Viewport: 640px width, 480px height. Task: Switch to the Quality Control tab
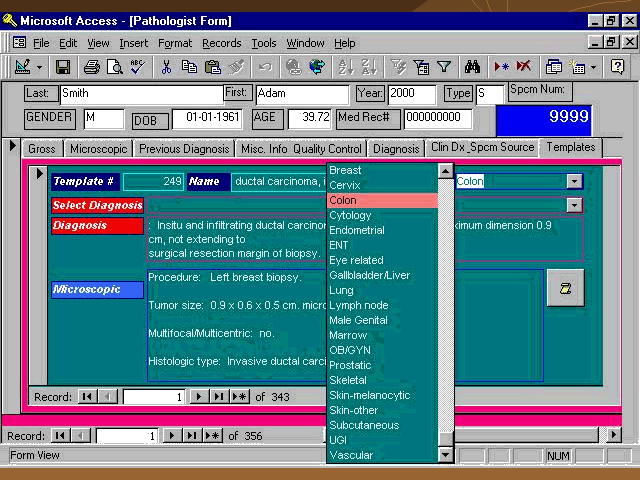point(328,149)
